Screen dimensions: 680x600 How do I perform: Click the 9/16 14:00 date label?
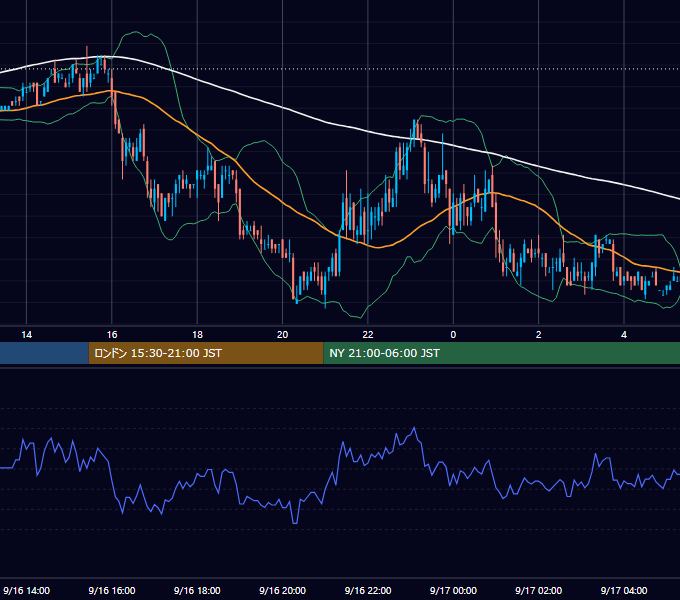click(x=26, y=590)
